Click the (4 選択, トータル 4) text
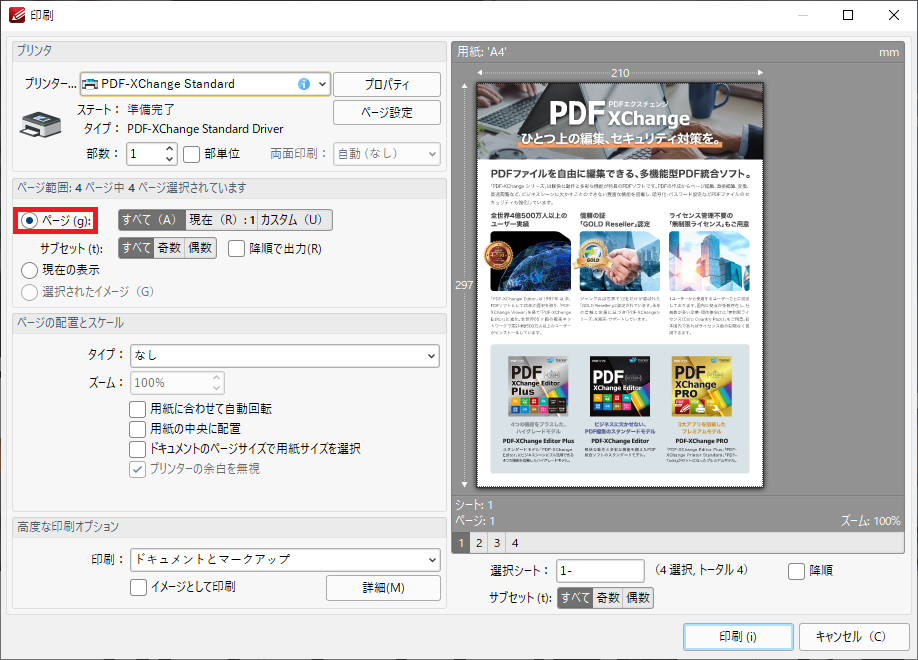Screen dimensions: 918x660 701,570
